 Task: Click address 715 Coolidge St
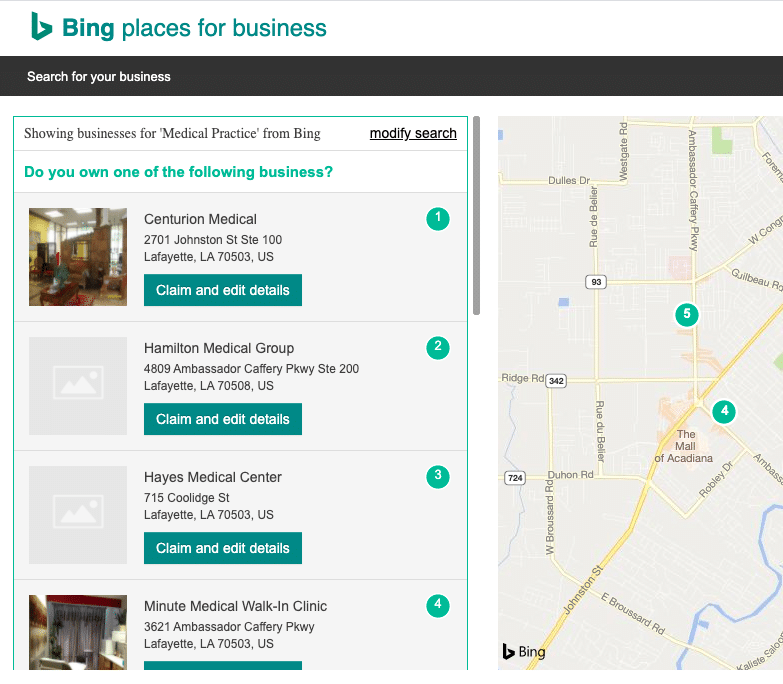(x=187, y=497)
